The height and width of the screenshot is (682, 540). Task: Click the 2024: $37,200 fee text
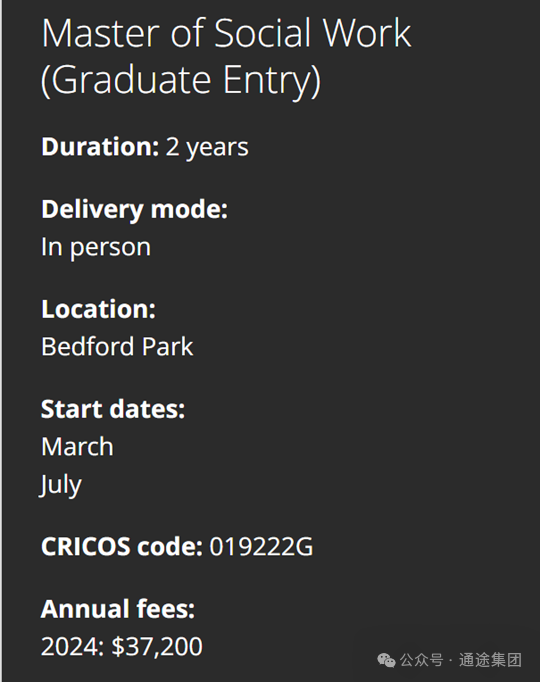pyautogui.click(x=122, y=647)
